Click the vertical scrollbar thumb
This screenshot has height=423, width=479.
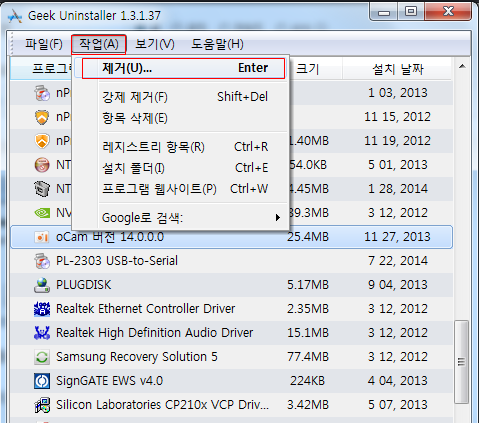(461, 362)
